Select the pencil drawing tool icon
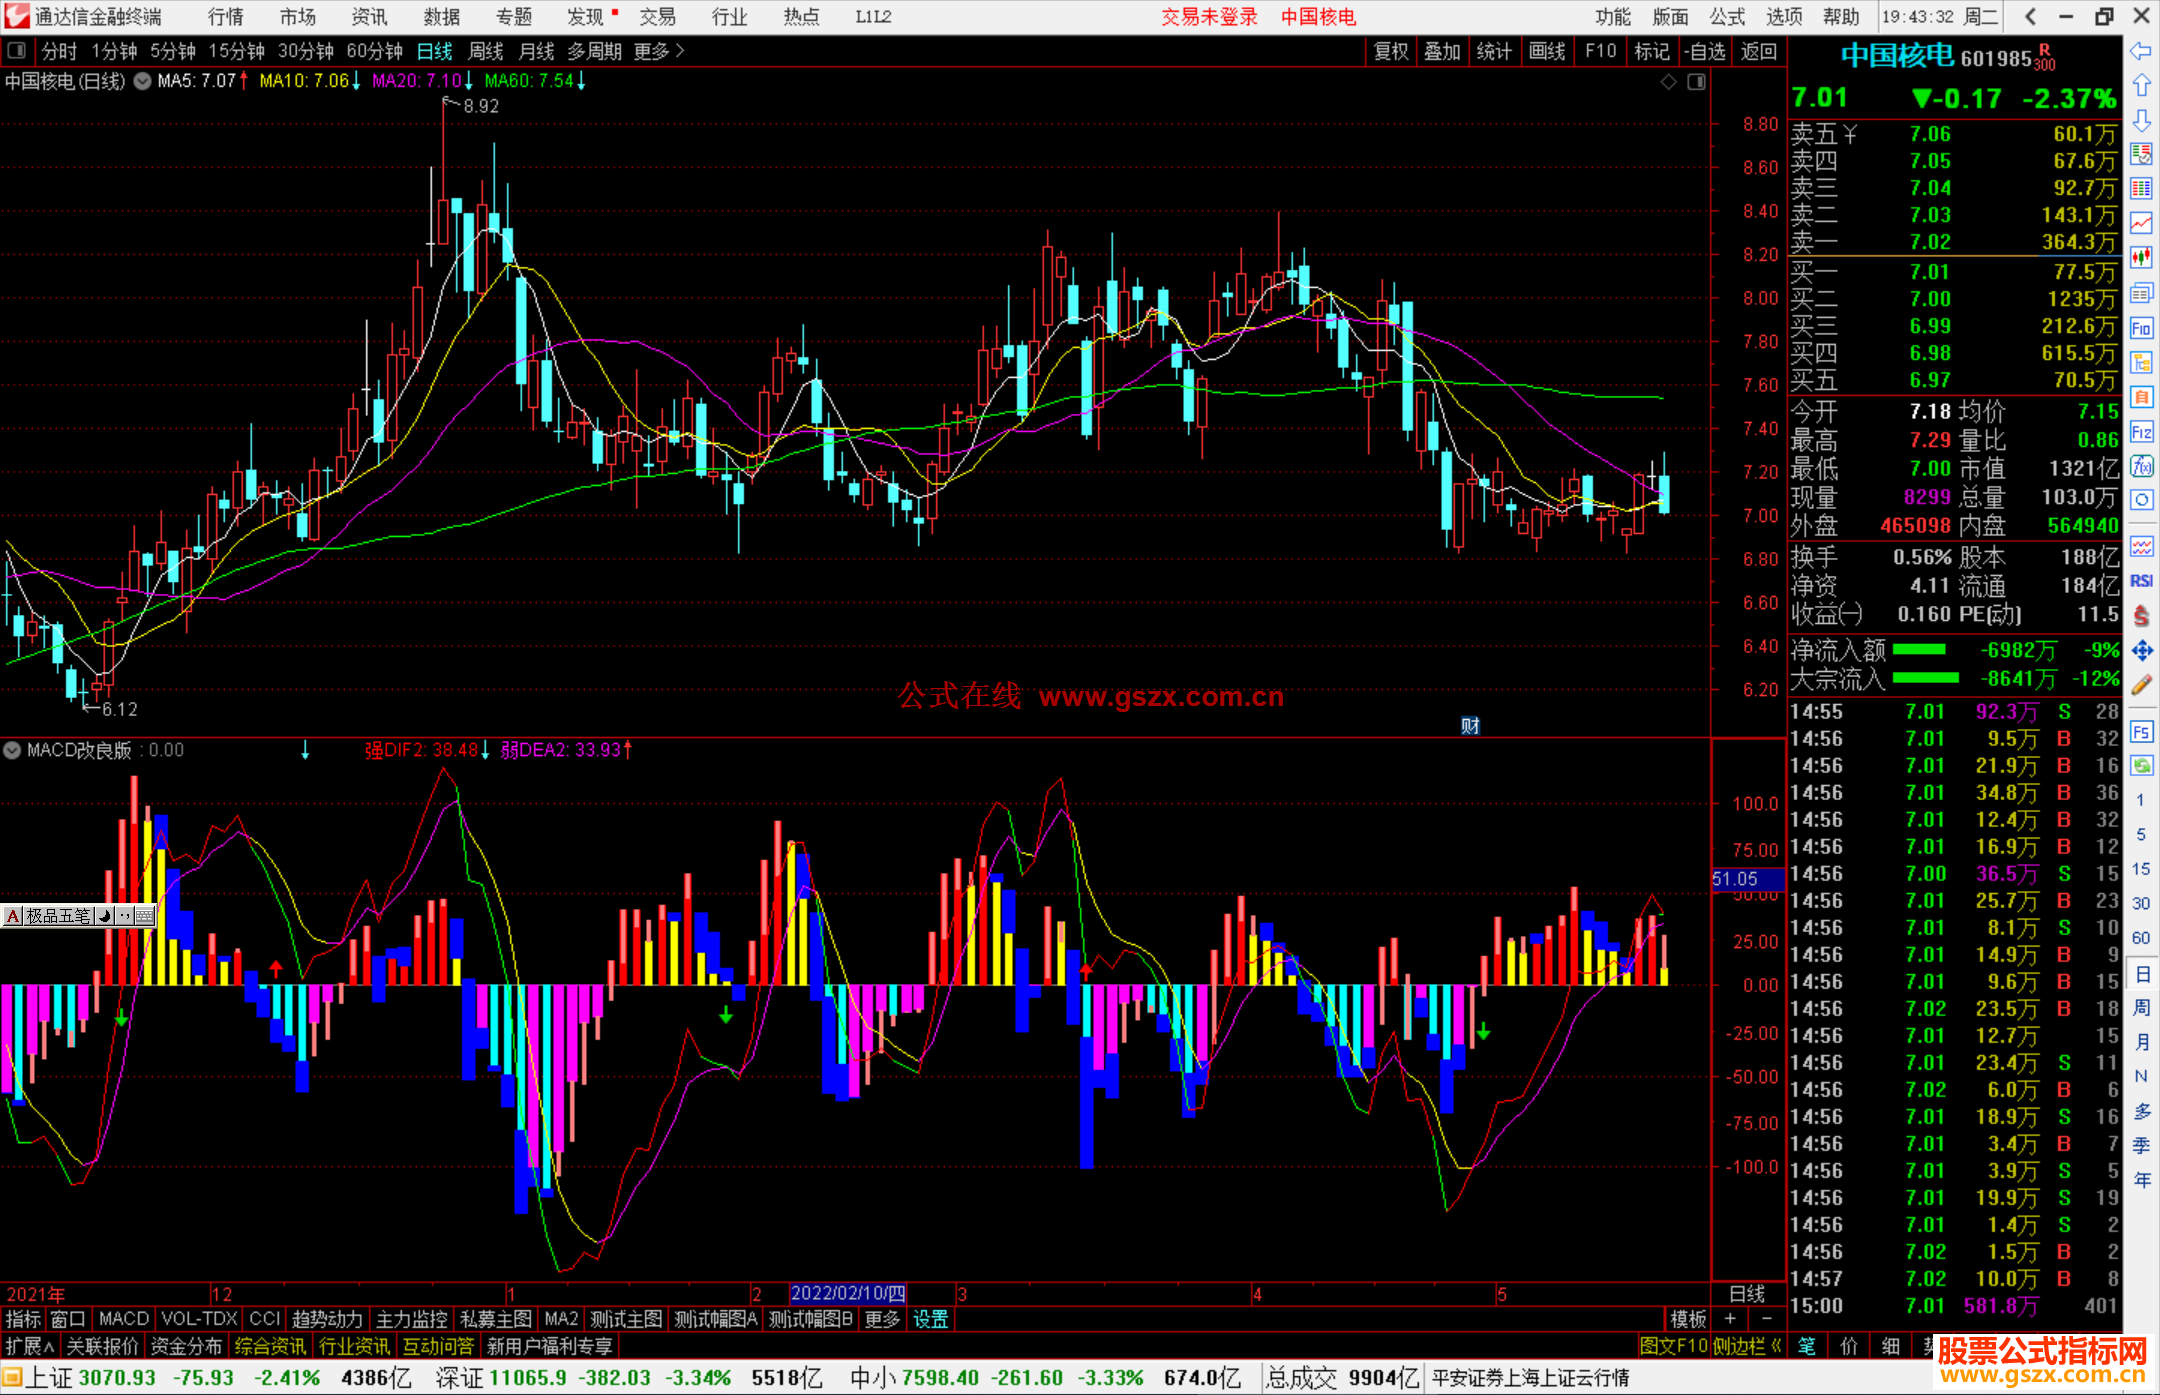This screenshot has height=1395, width=2160. pyautogui.click(x=2141, y=685)
